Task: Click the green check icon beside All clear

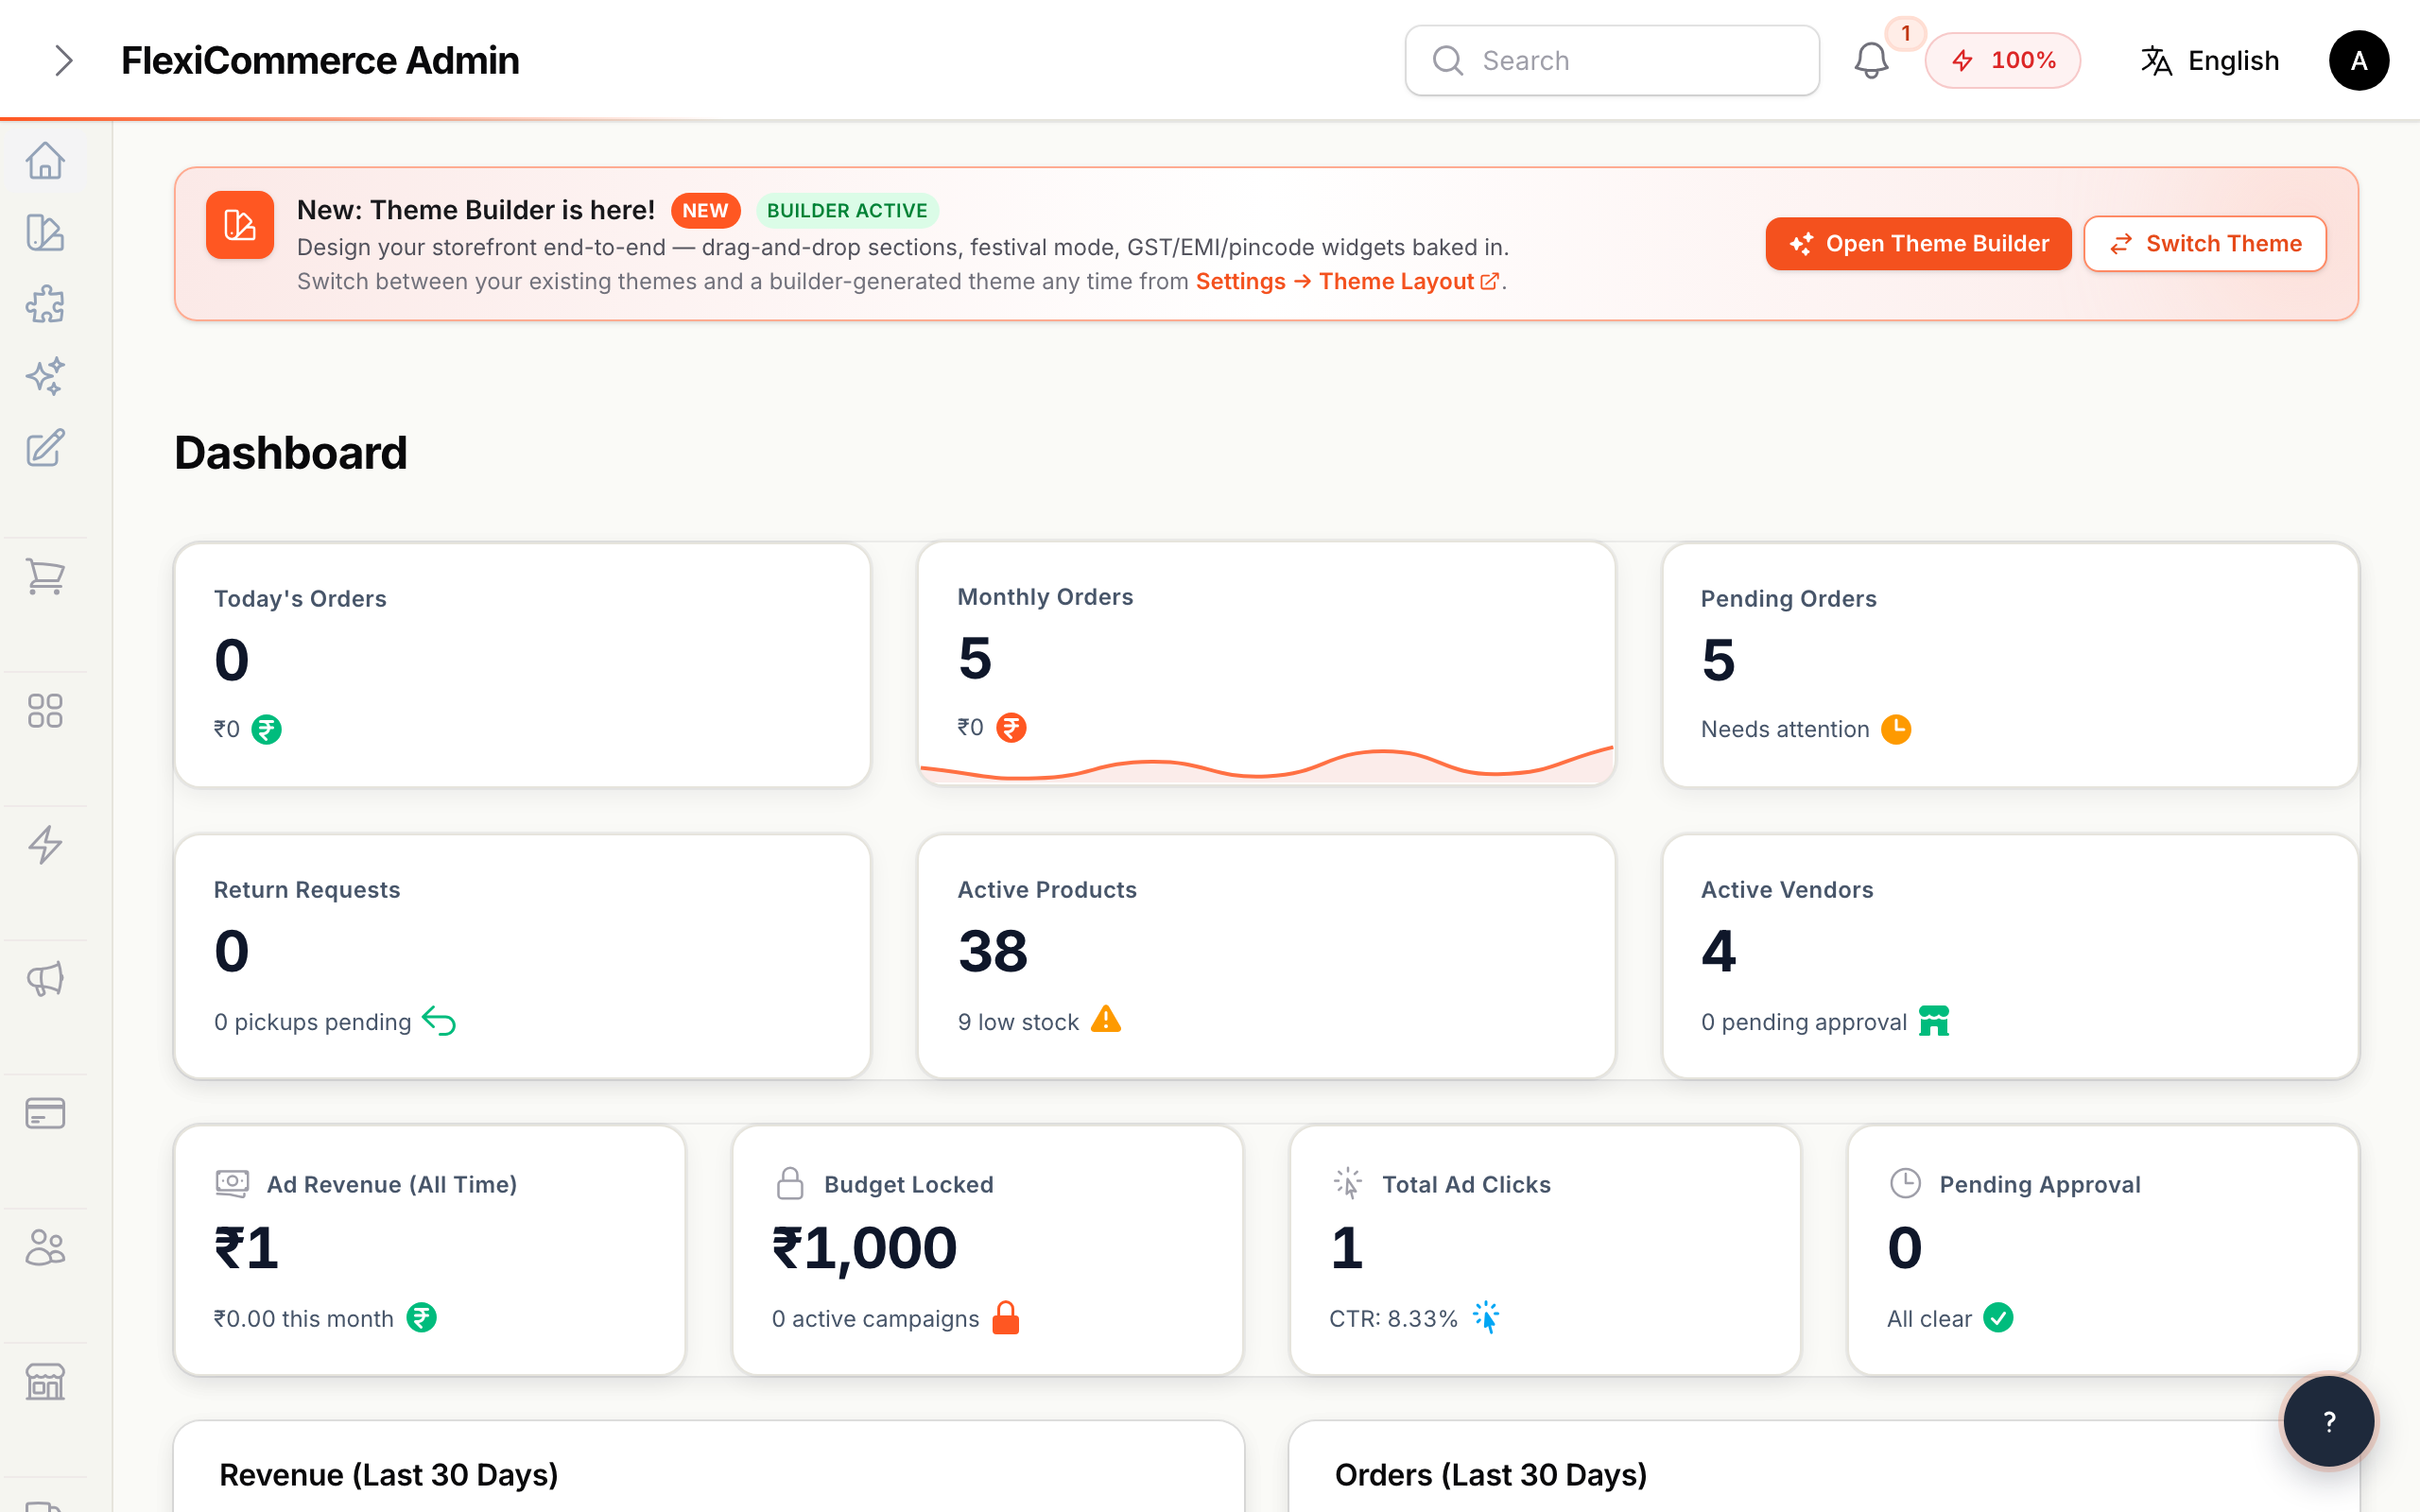Action: point(1998,1318)
